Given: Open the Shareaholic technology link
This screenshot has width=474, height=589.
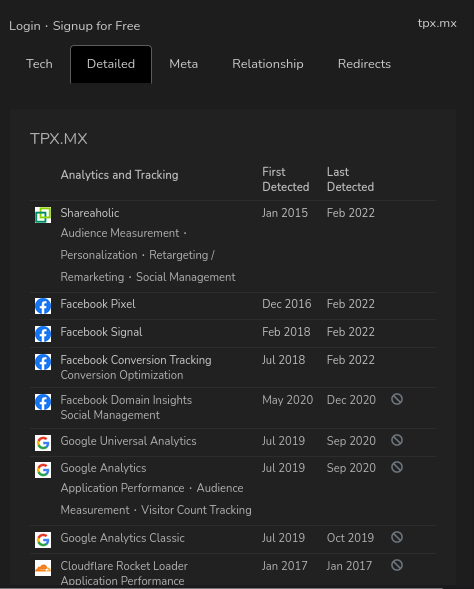Looking at the screenshot, I should click(x=90, y=213).
